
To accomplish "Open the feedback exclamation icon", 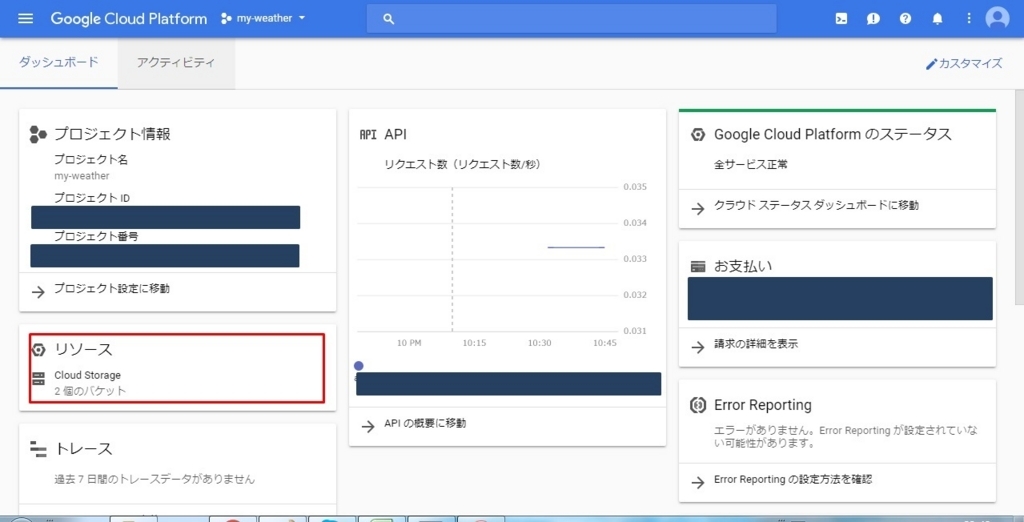I will (873, 19).
